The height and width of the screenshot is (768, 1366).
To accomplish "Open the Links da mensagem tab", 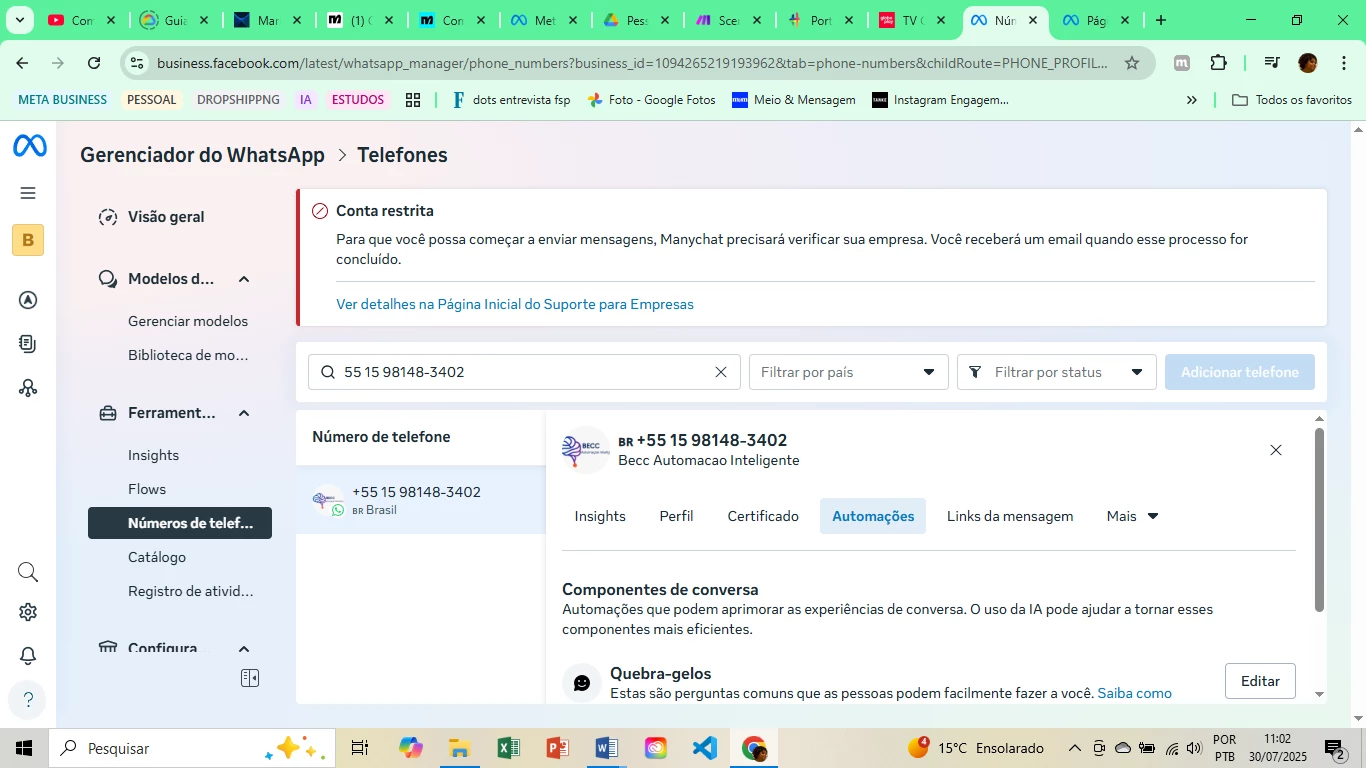I will pos(1010,516).
